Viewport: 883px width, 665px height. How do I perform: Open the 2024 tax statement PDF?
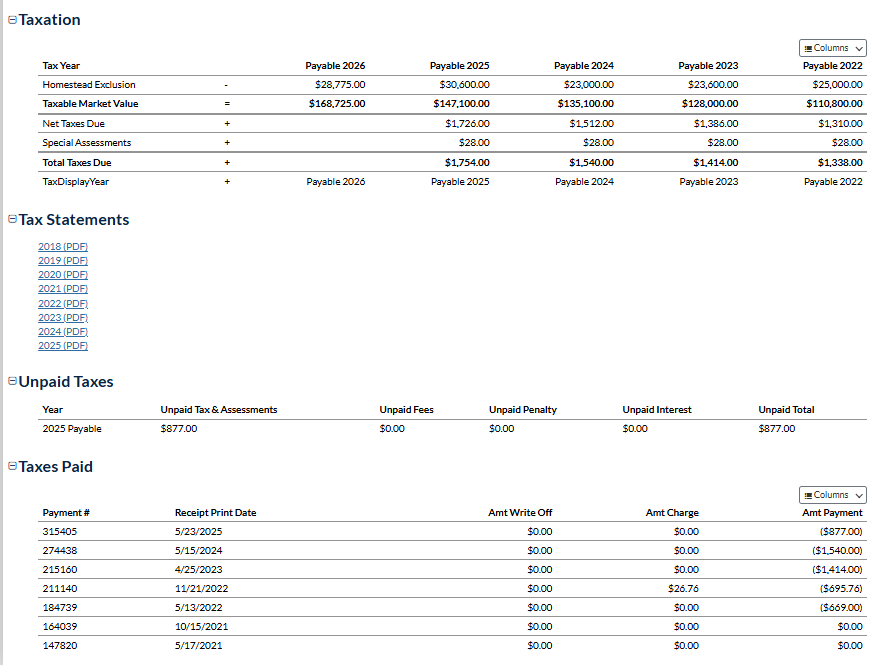63,331
